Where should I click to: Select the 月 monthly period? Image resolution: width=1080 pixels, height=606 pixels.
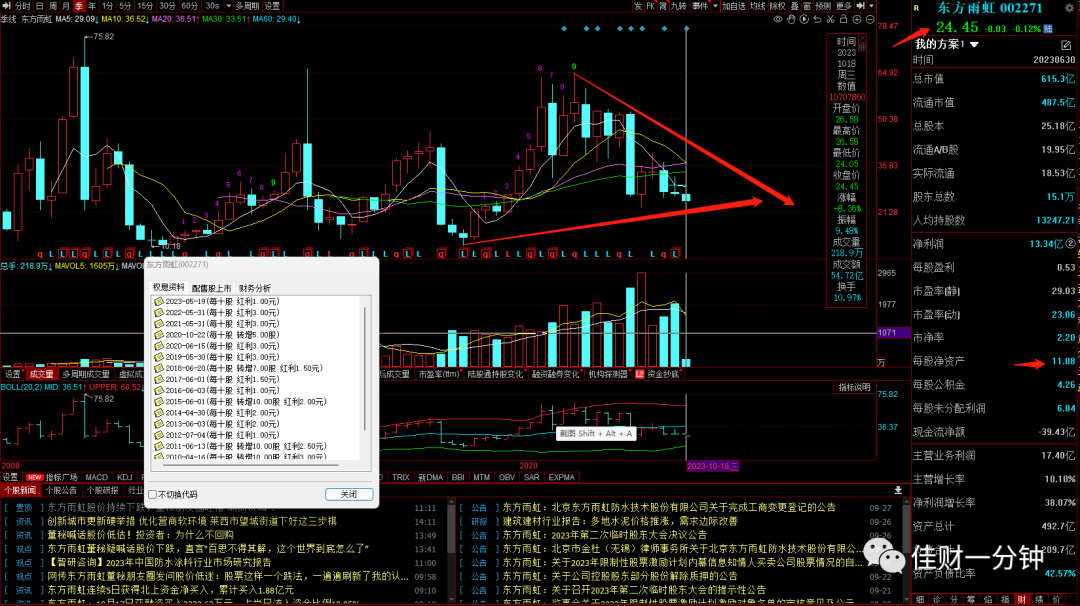(66, 6)
